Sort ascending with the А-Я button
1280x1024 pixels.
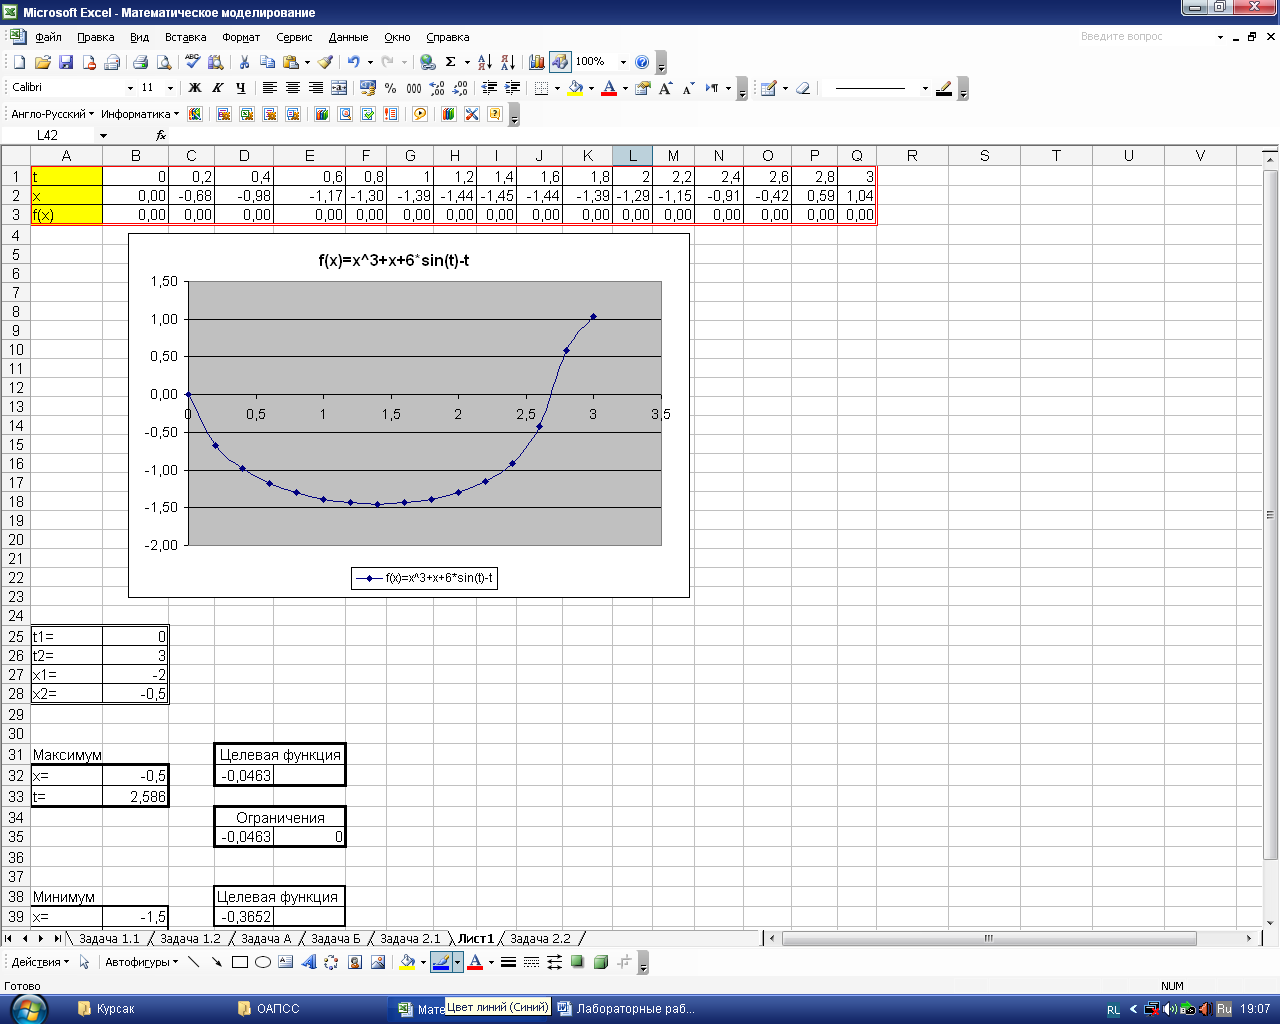coord(485,62)
